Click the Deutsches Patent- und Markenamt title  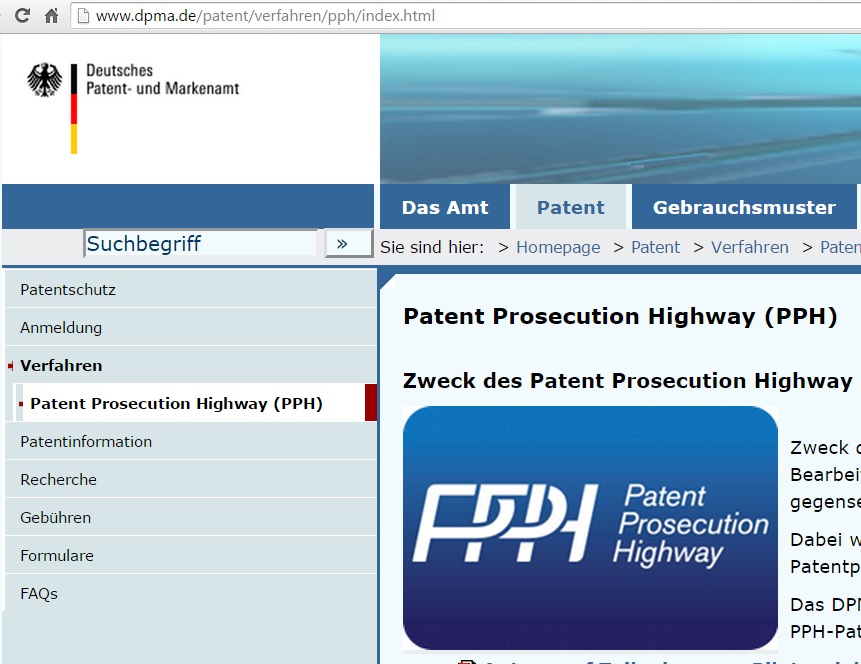pyautogui.click(x=163, y=80)
